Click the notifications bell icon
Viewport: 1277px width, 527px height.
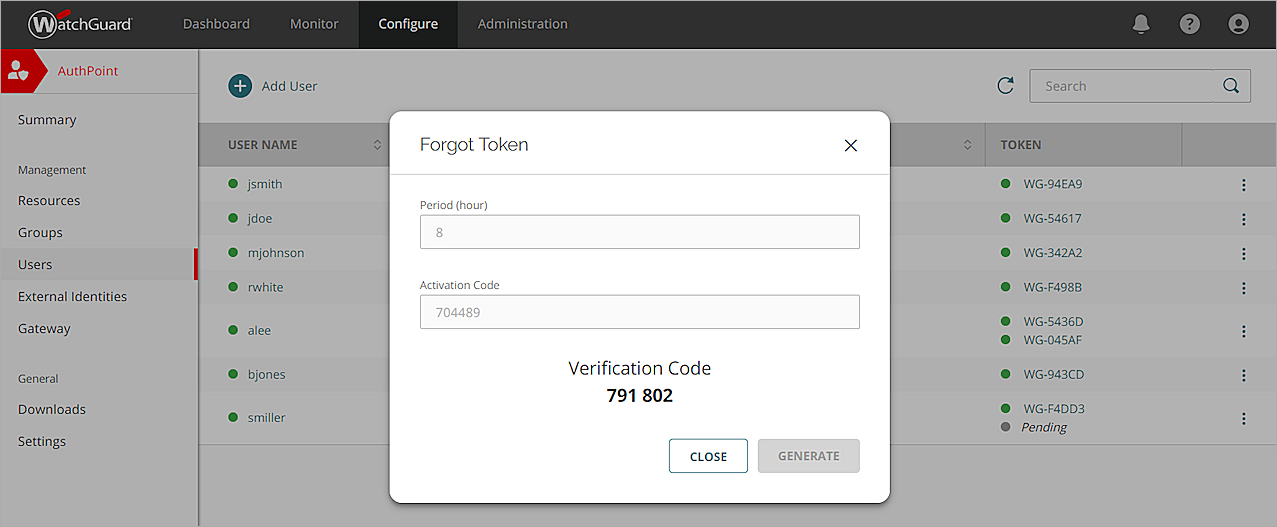[1141, 24]
